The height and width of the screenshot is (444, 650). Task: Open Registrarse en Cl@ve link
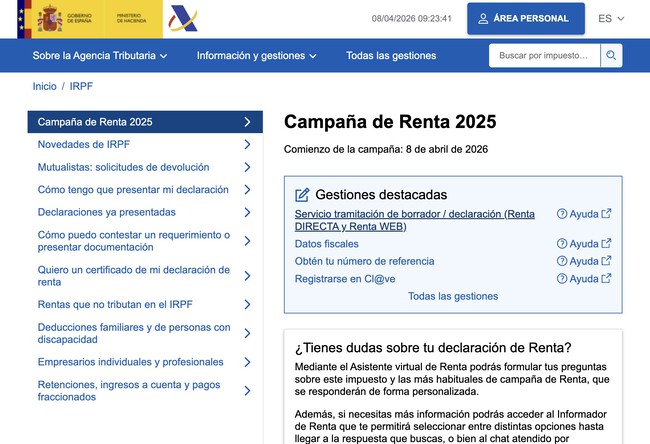tap(345, 279)
